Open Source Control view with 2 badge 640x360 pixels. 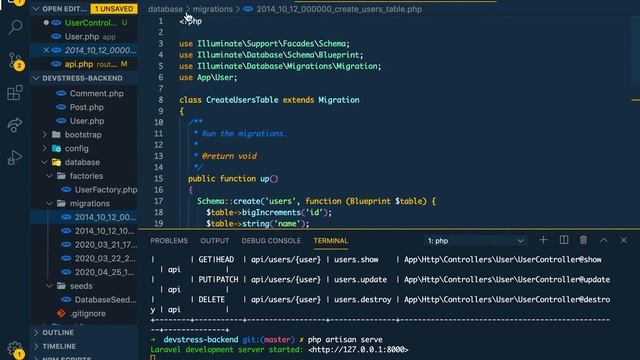[x=16, y=61]
